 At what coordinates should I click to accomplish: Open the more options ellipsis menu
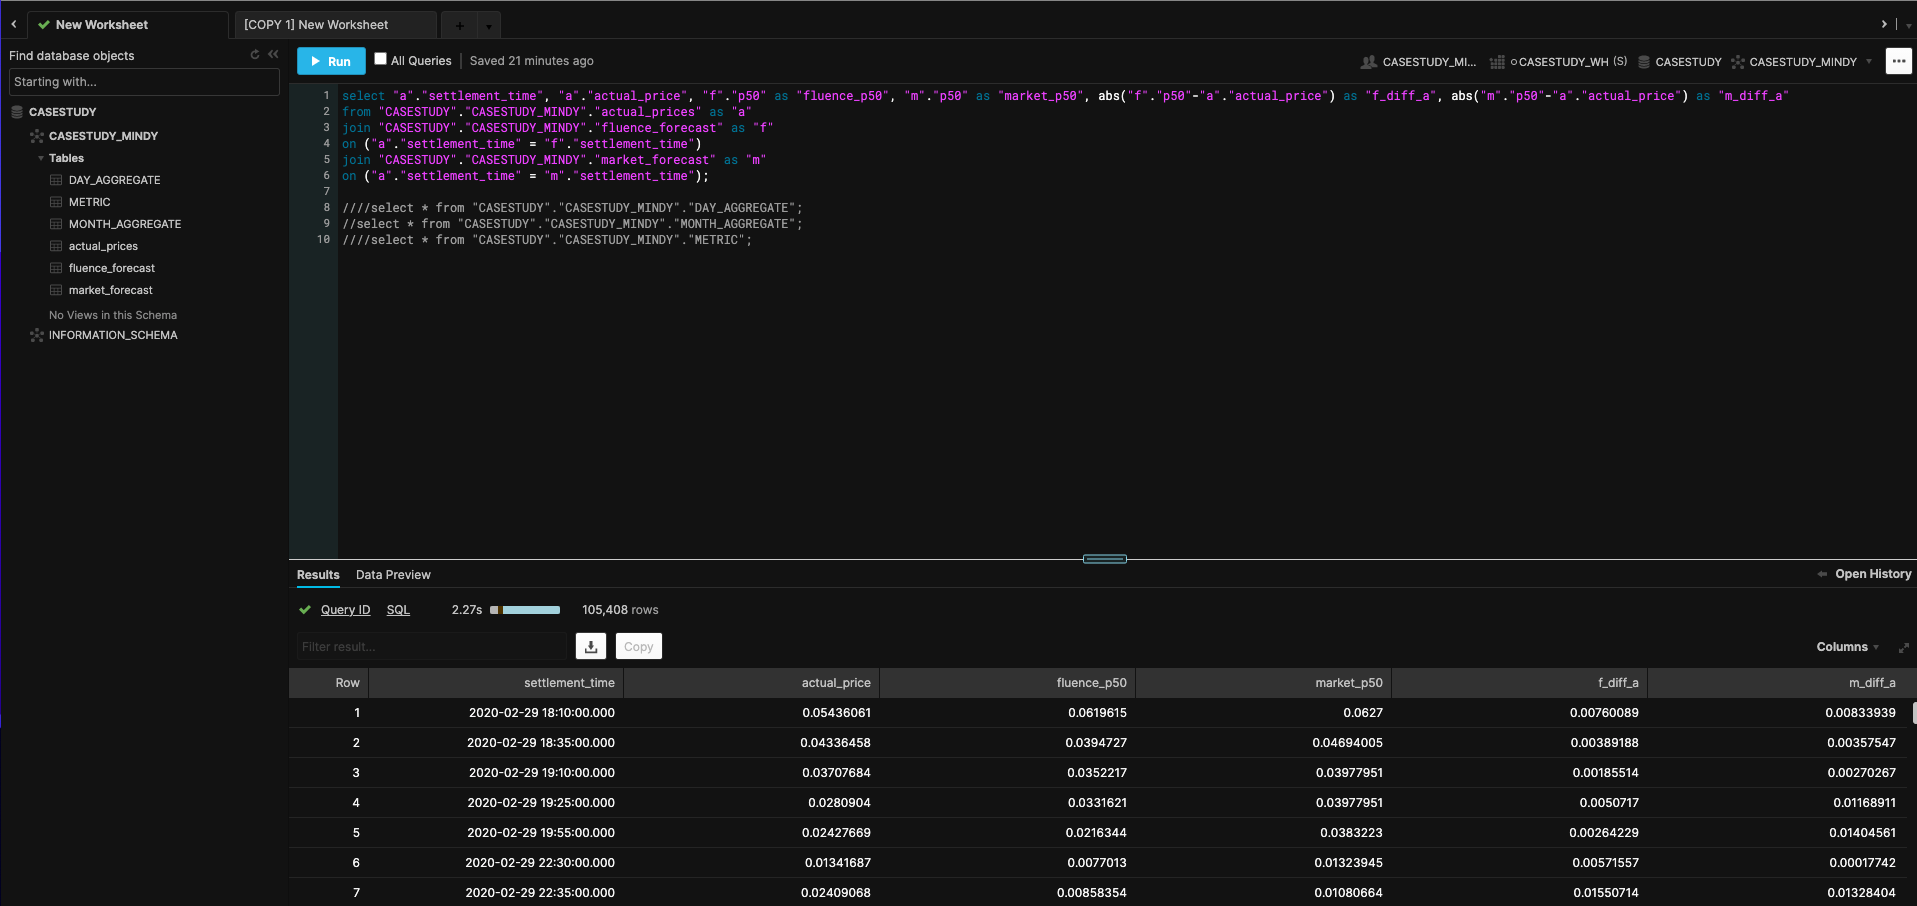1898,61
